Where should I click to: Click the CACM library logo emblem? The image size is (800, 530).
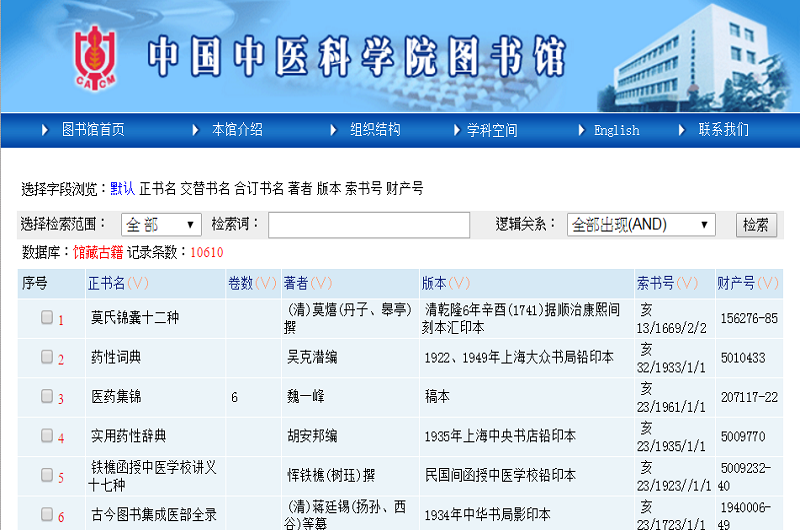[95, 58]
